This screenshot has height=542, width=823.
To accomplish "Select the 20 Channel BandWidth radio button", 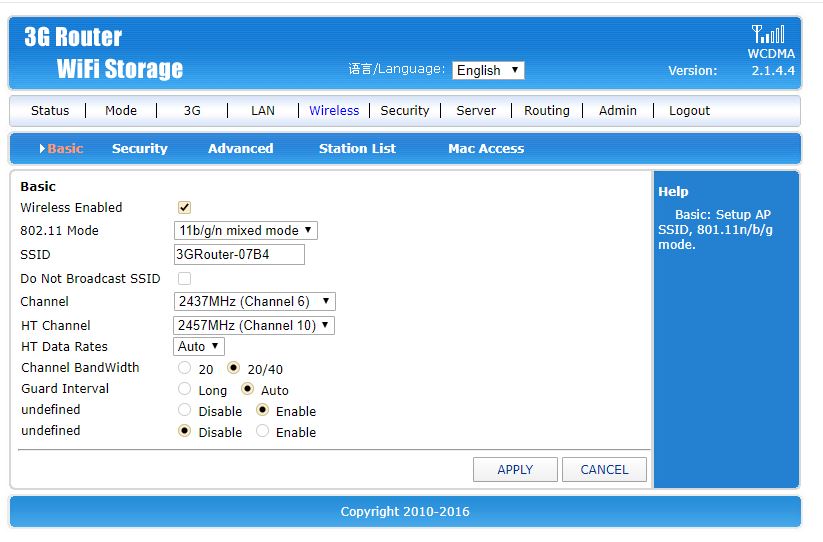I will click(x=185, y=368).
